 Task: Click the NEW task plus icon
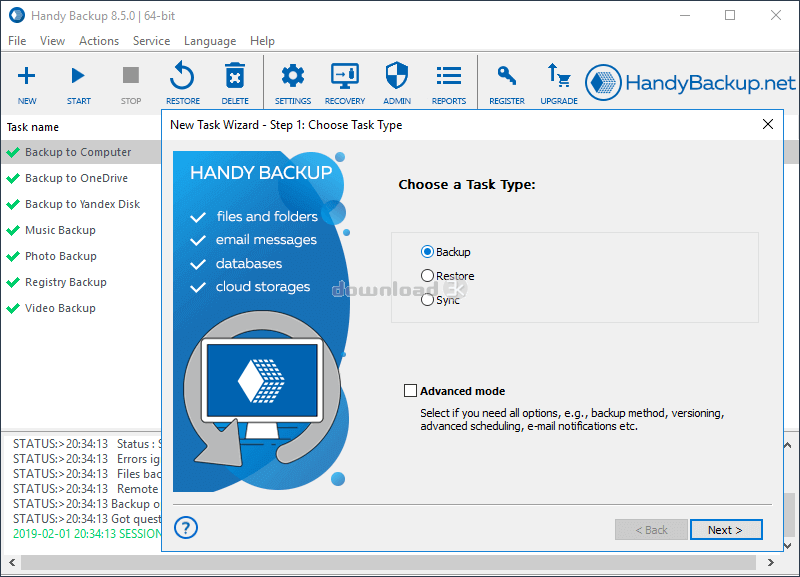[27, 76]
